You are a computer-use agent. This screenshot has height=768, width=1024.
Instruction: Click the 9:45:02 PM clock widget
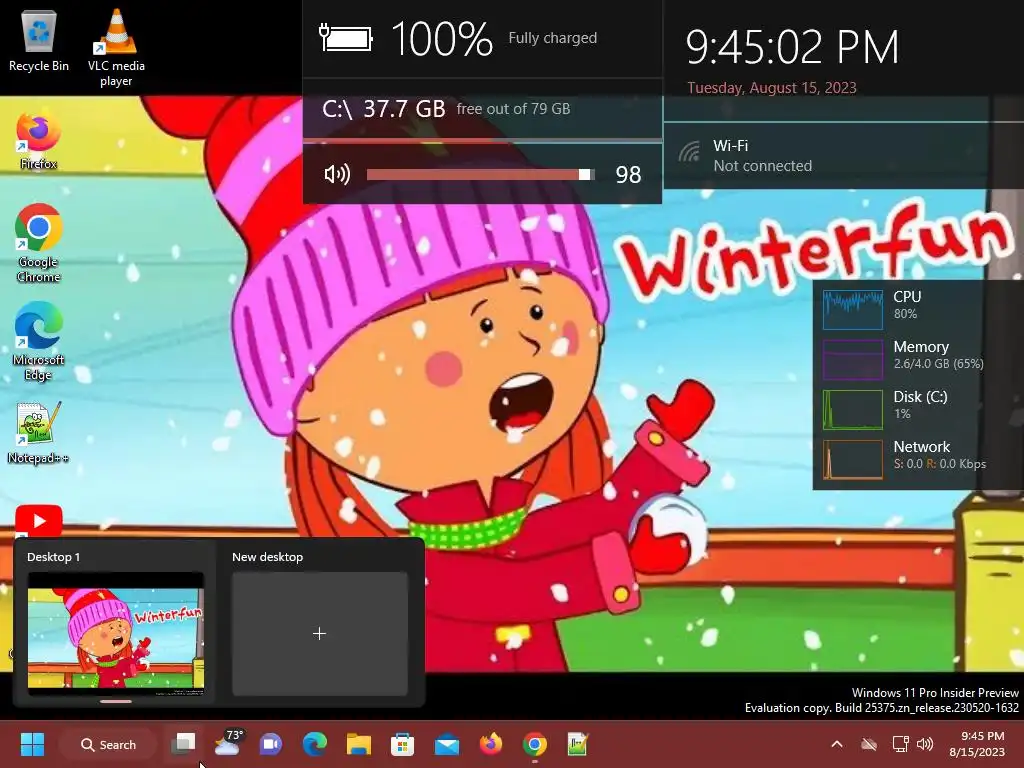[792, 47]
